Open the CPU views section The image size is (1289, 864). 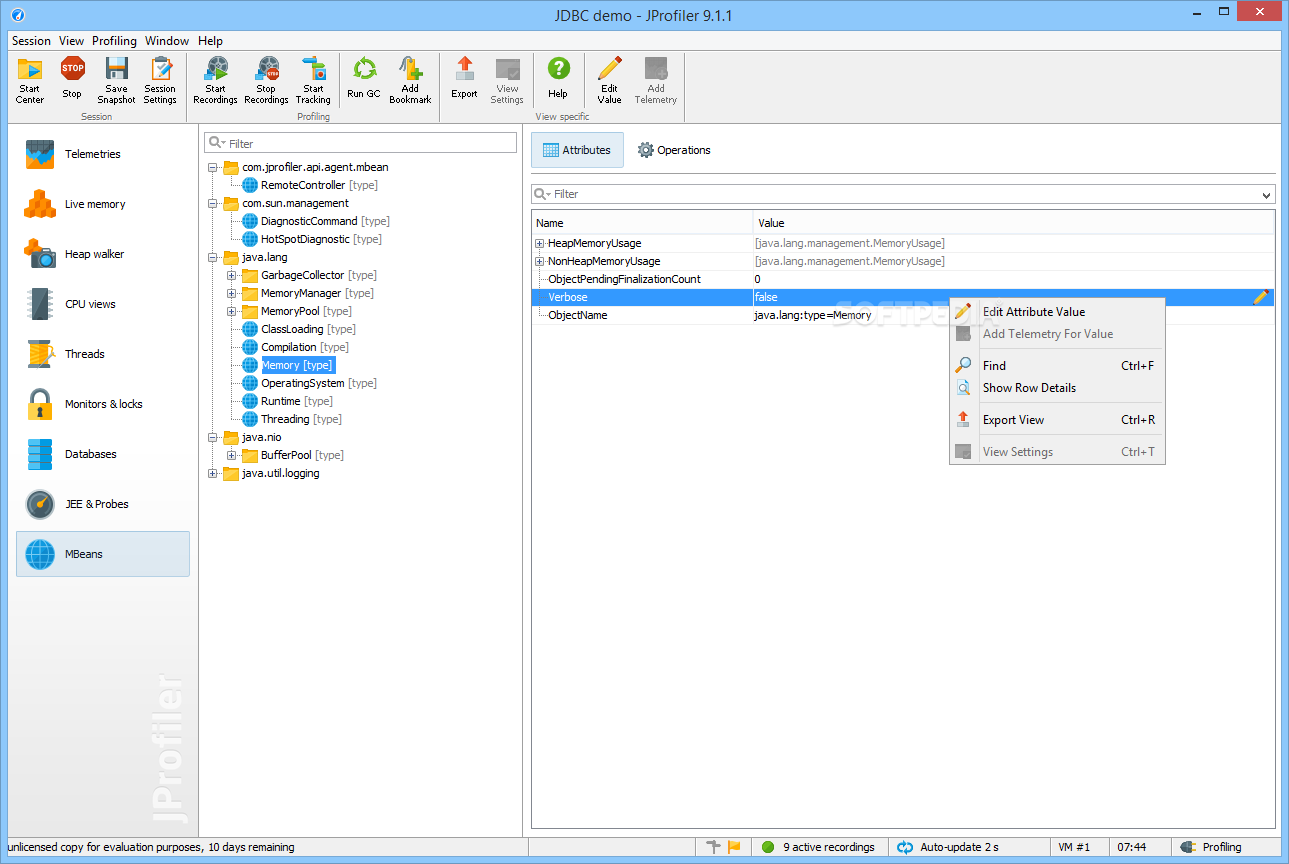[x=103, y=304]
